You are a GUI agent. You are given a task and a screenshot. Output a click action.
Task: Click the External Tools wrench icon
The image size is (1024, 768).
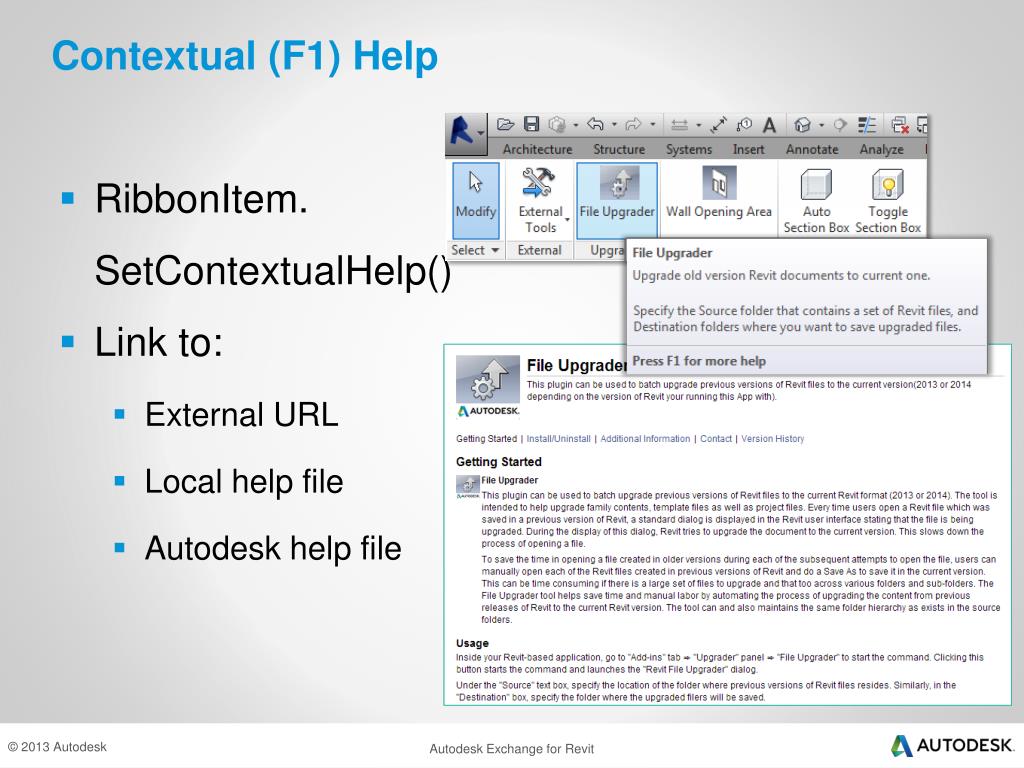pyautogui.click(x=538, y=183)
